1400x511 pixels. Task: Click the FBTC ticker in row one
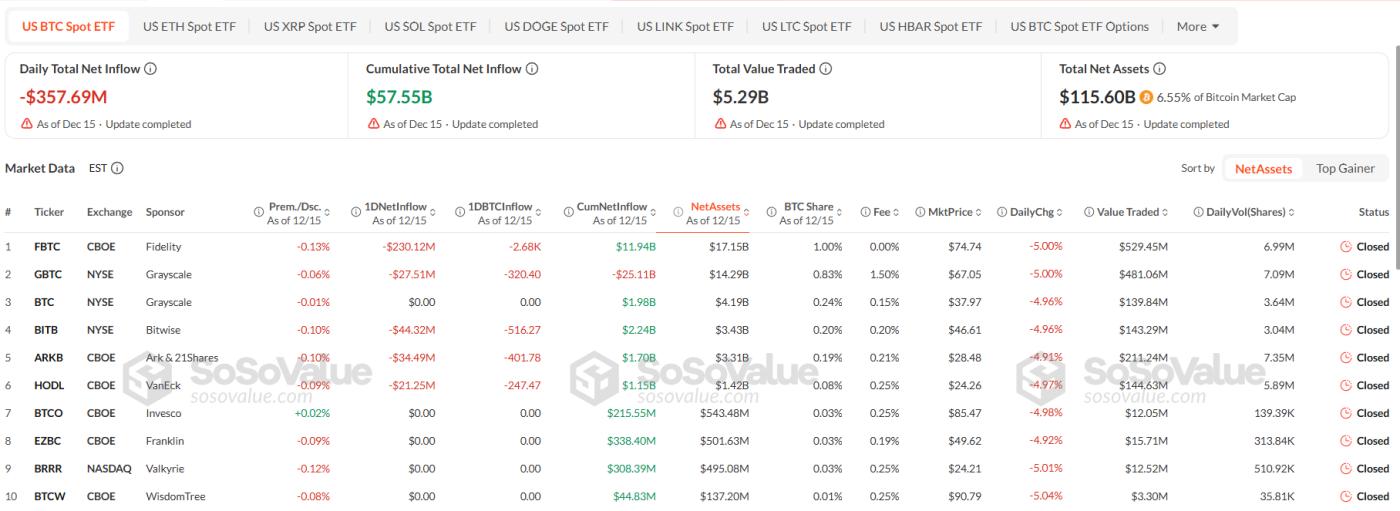tap(47, 246)
